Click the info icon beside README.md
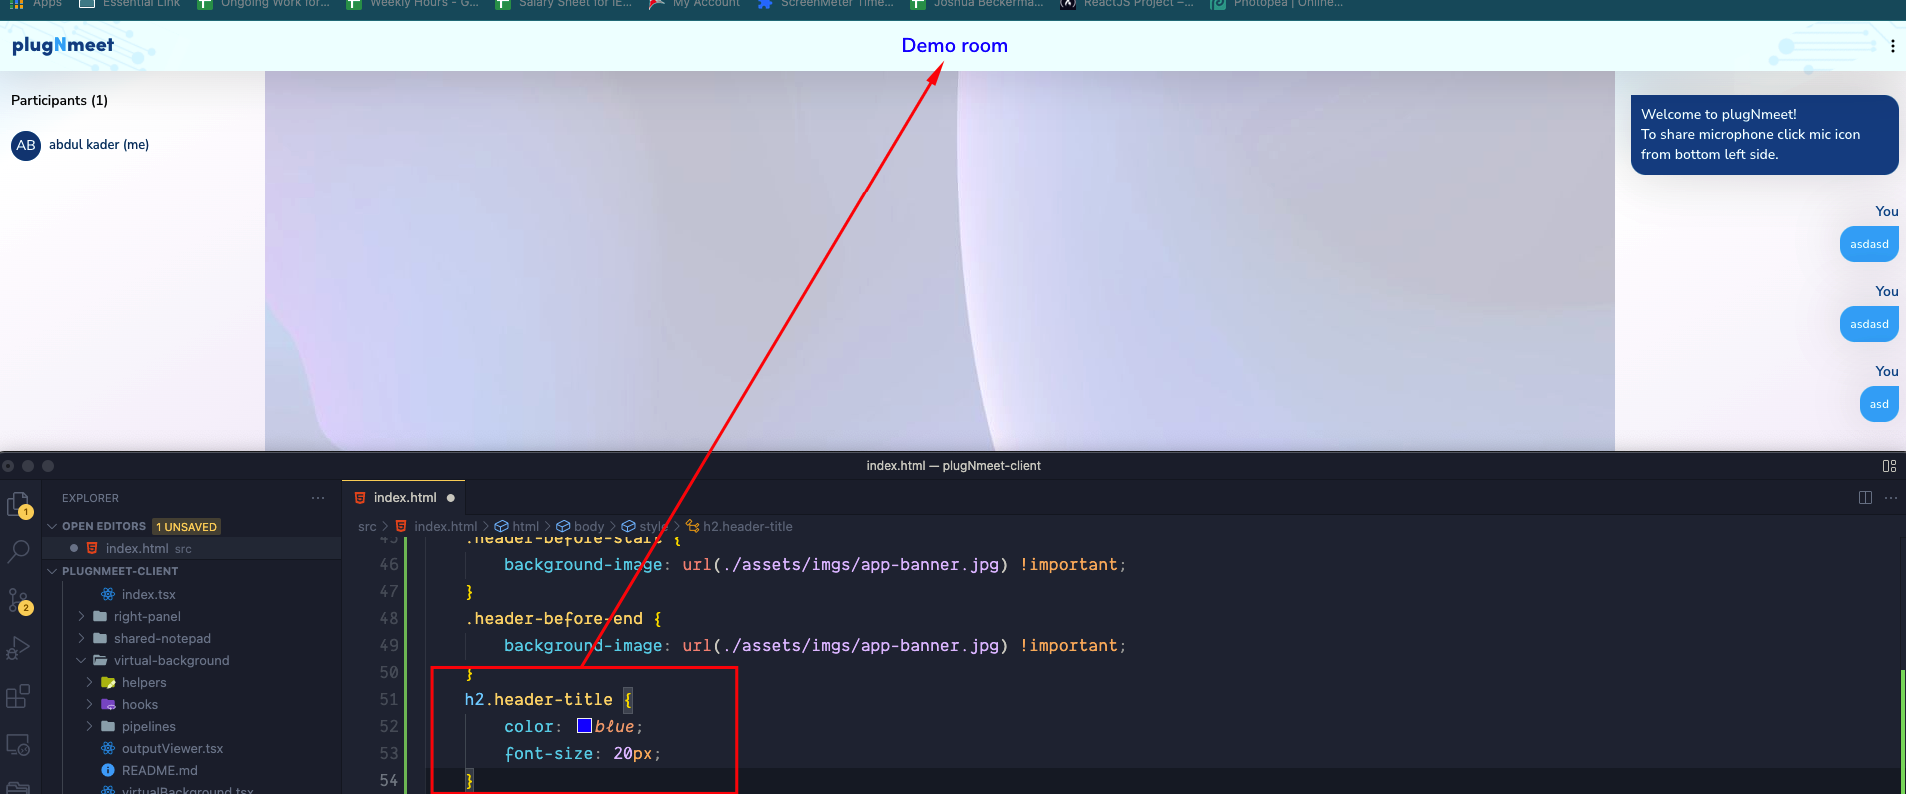1906x794 pixels. tap(108, 770)
